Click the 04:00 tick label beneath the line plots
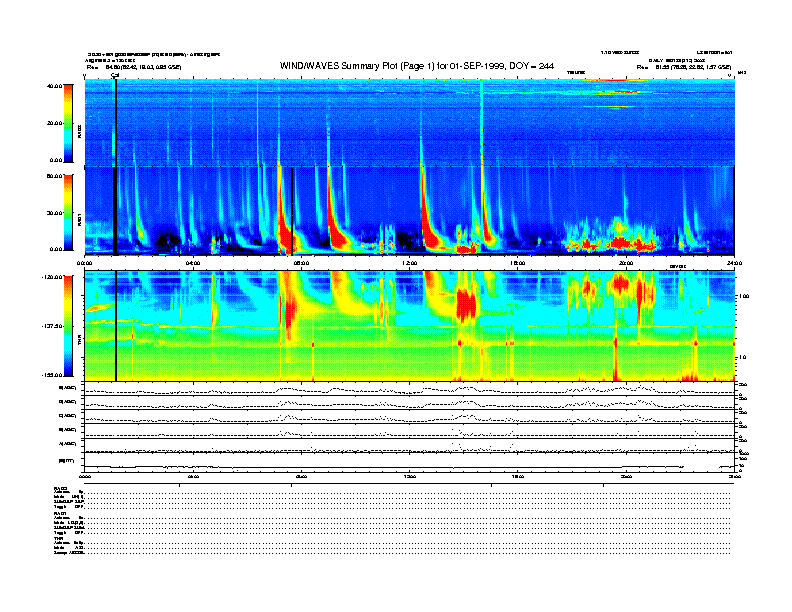Image resolution: width=792 pixels, height=612 pixels. (x=193, y=476)
